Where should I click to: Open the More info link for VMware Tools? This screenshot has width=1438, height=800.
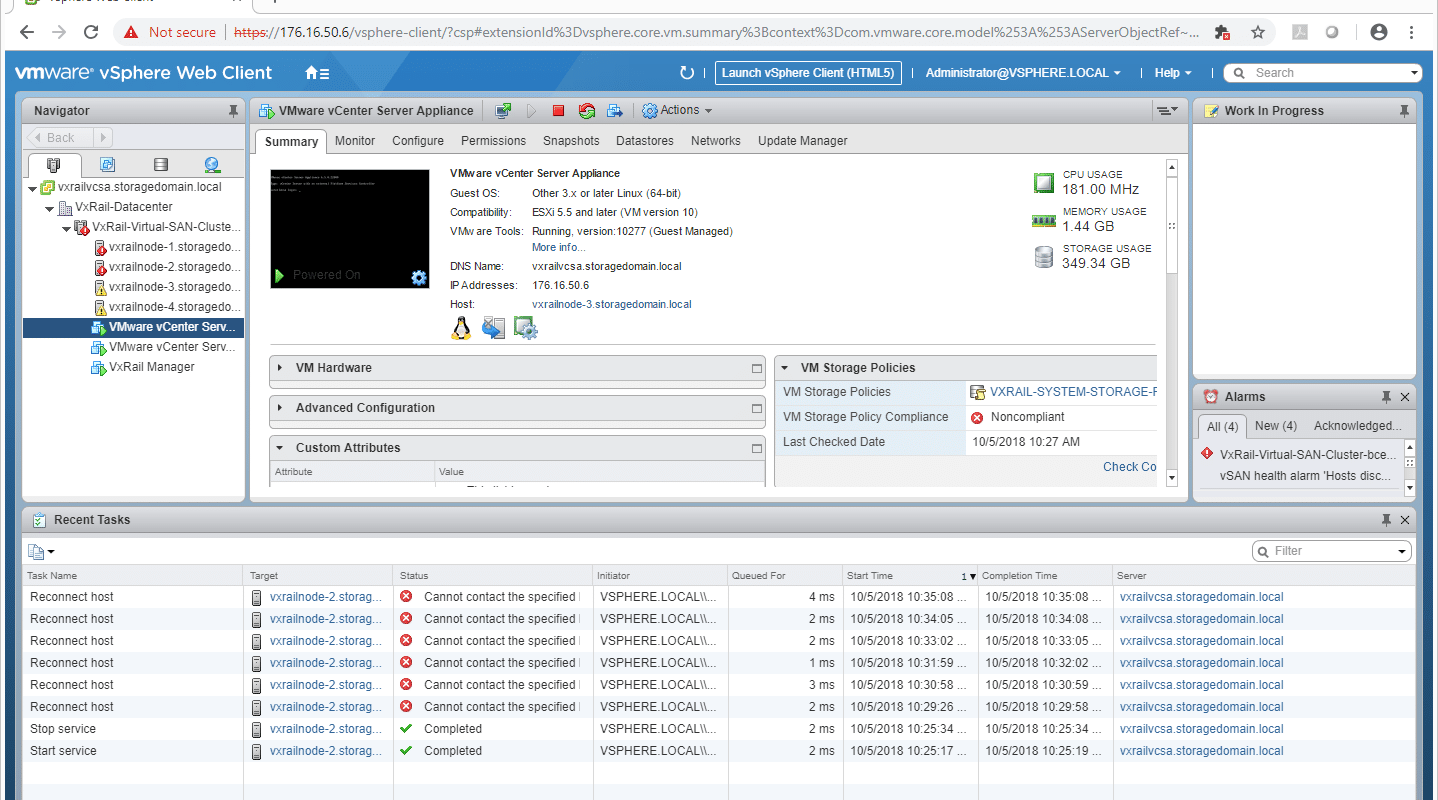point(559,248)
